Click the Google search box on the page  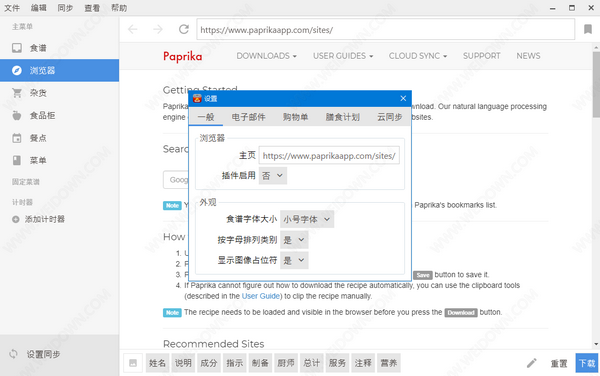pyautogui.click(x=176, y=180)
